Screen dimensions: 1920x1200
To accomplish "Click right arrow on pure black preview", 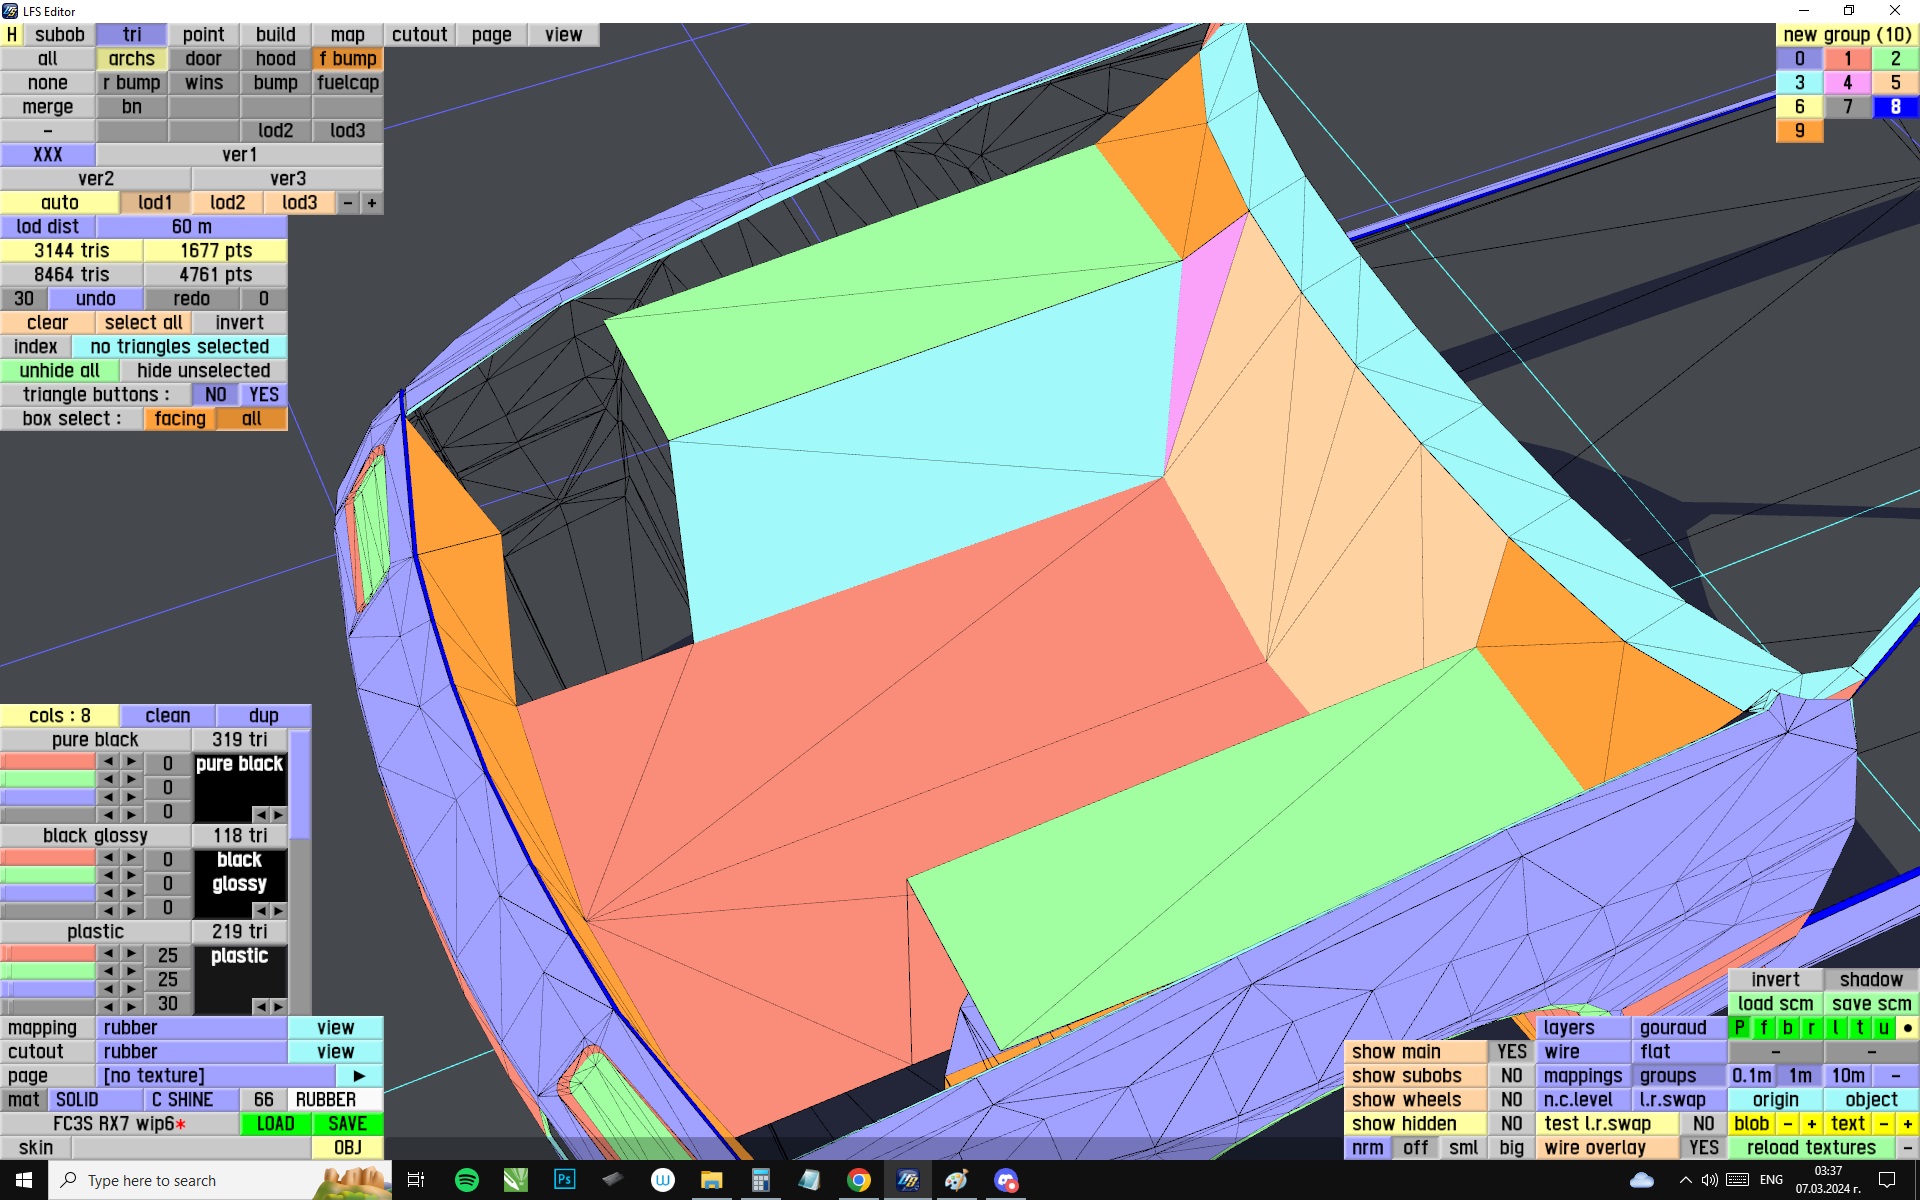I will (279, 815).
